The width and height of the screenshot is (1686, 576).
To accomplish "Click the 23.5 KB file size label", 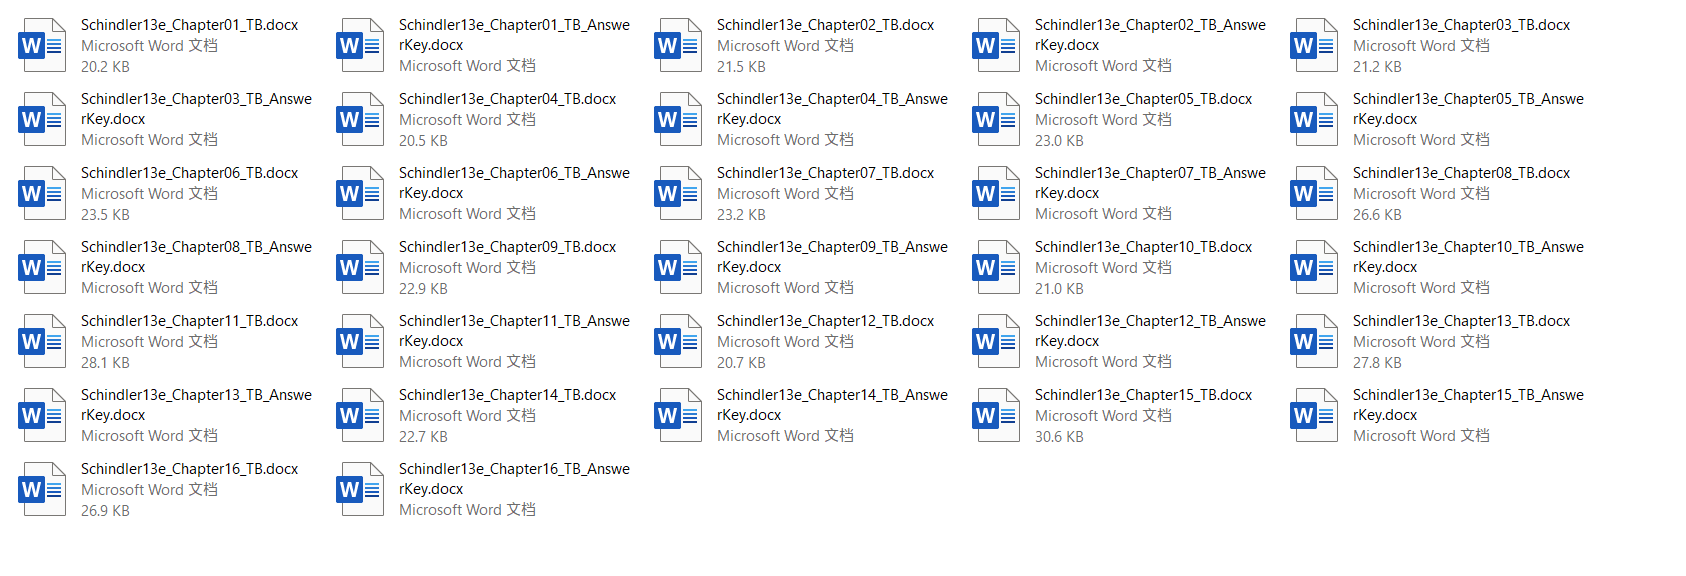I will (105, 215).
